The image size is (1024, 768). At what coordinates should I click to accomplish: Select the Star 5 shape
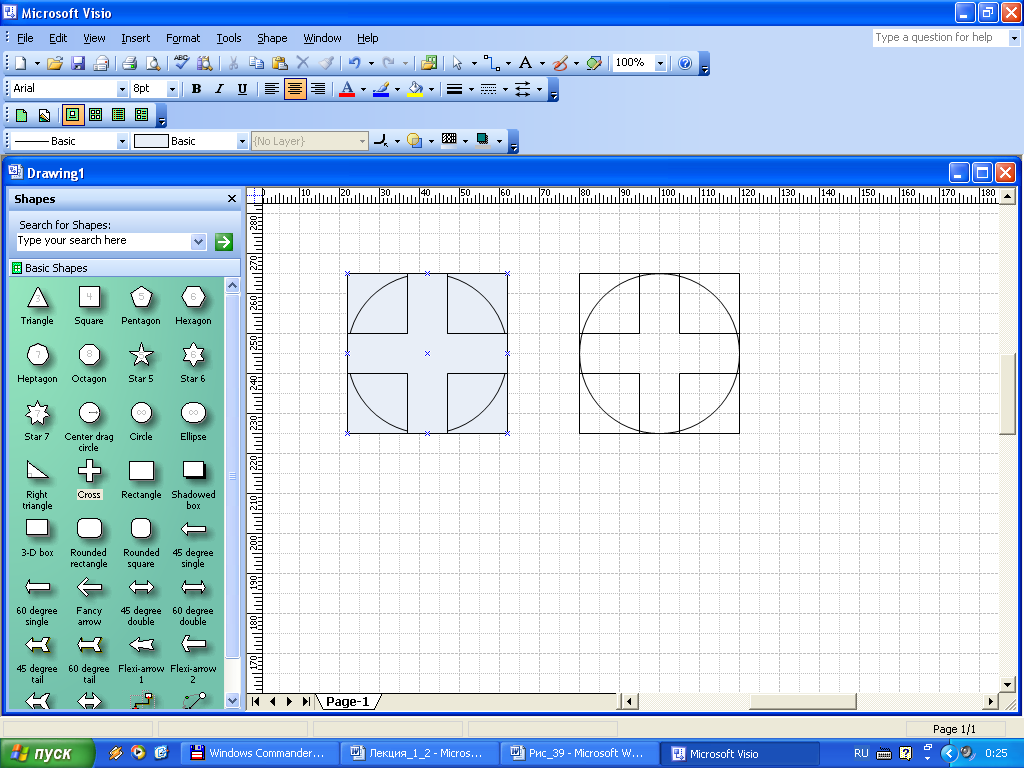point(140,363)
